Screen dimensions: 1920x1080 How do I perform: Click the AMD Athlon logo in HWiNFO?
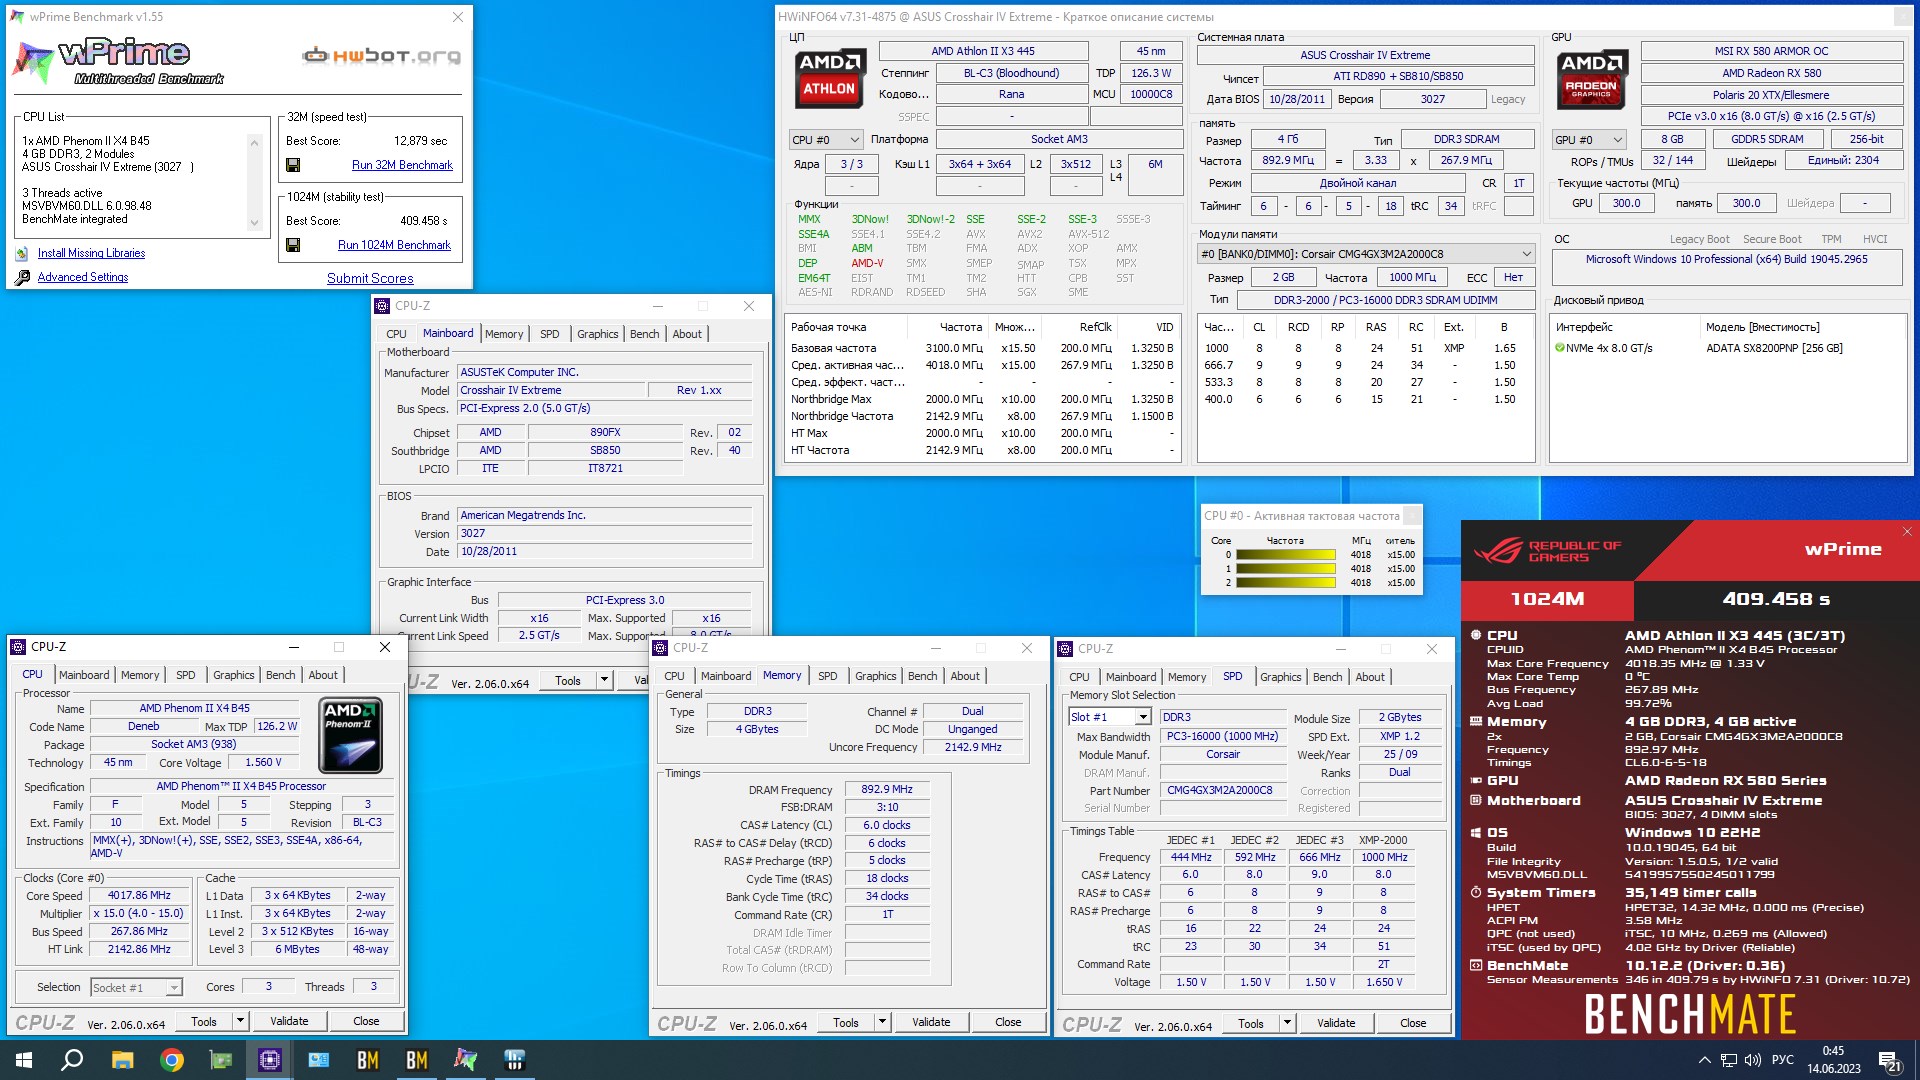830,78
